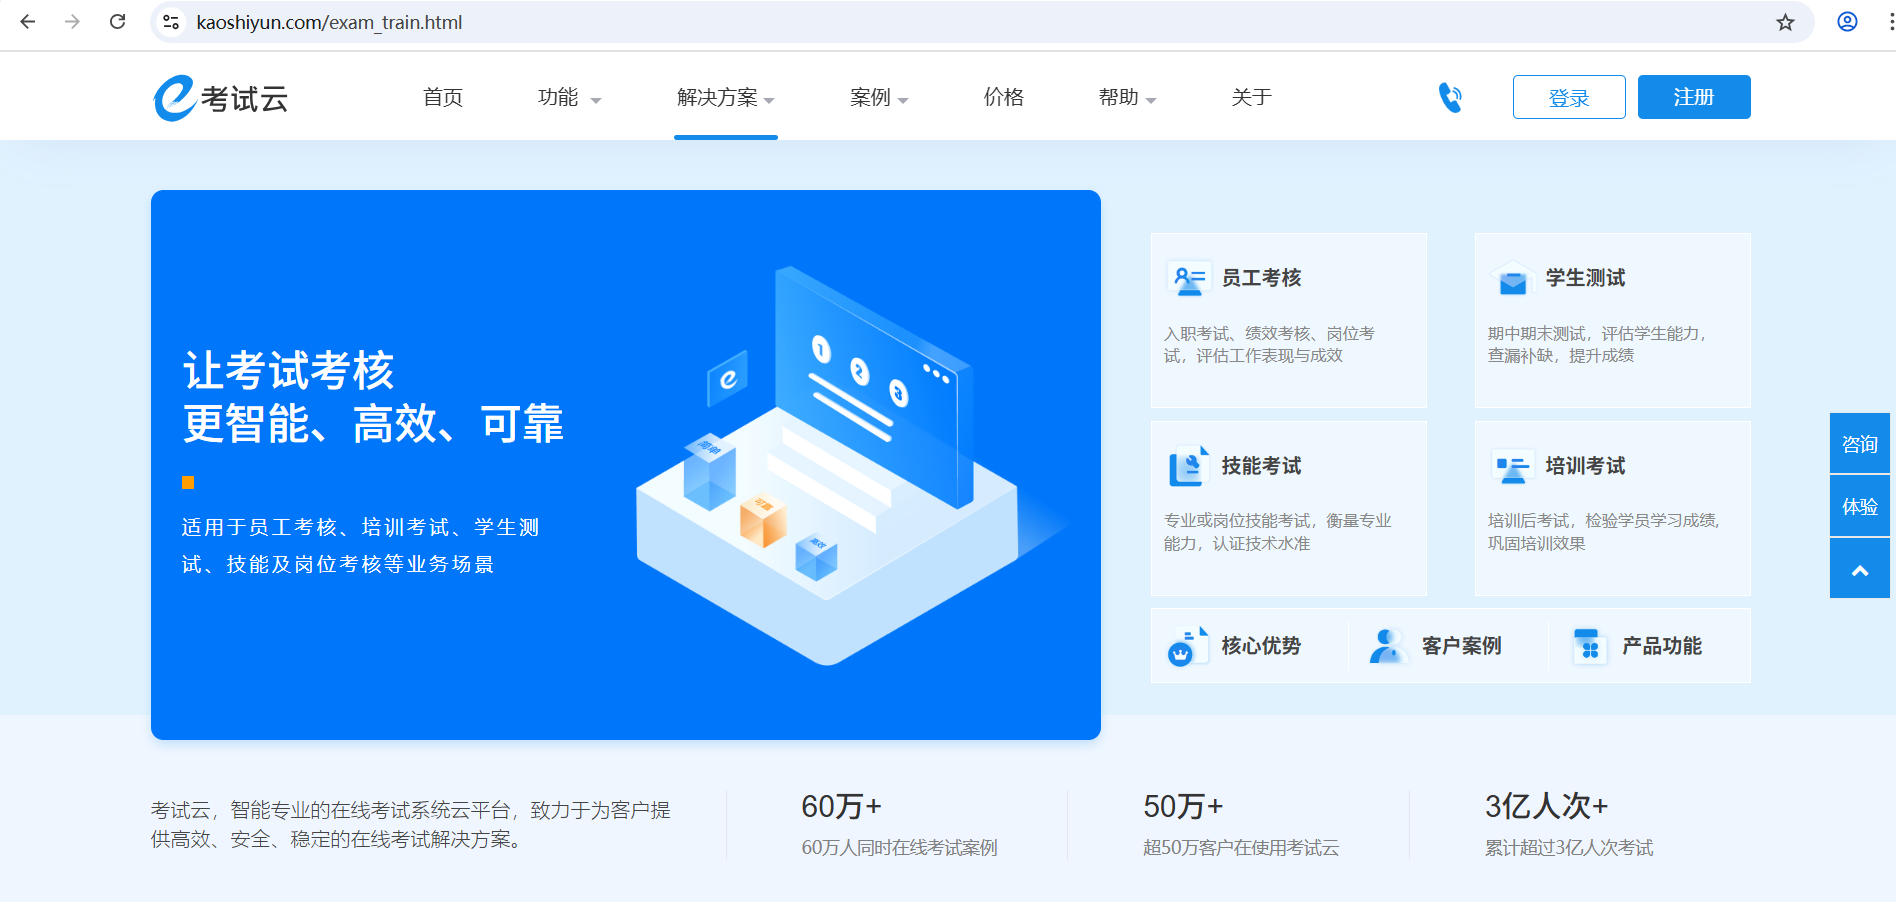
Task: Click the 产品功能 icon
Action: click(x=1588, y=647)
